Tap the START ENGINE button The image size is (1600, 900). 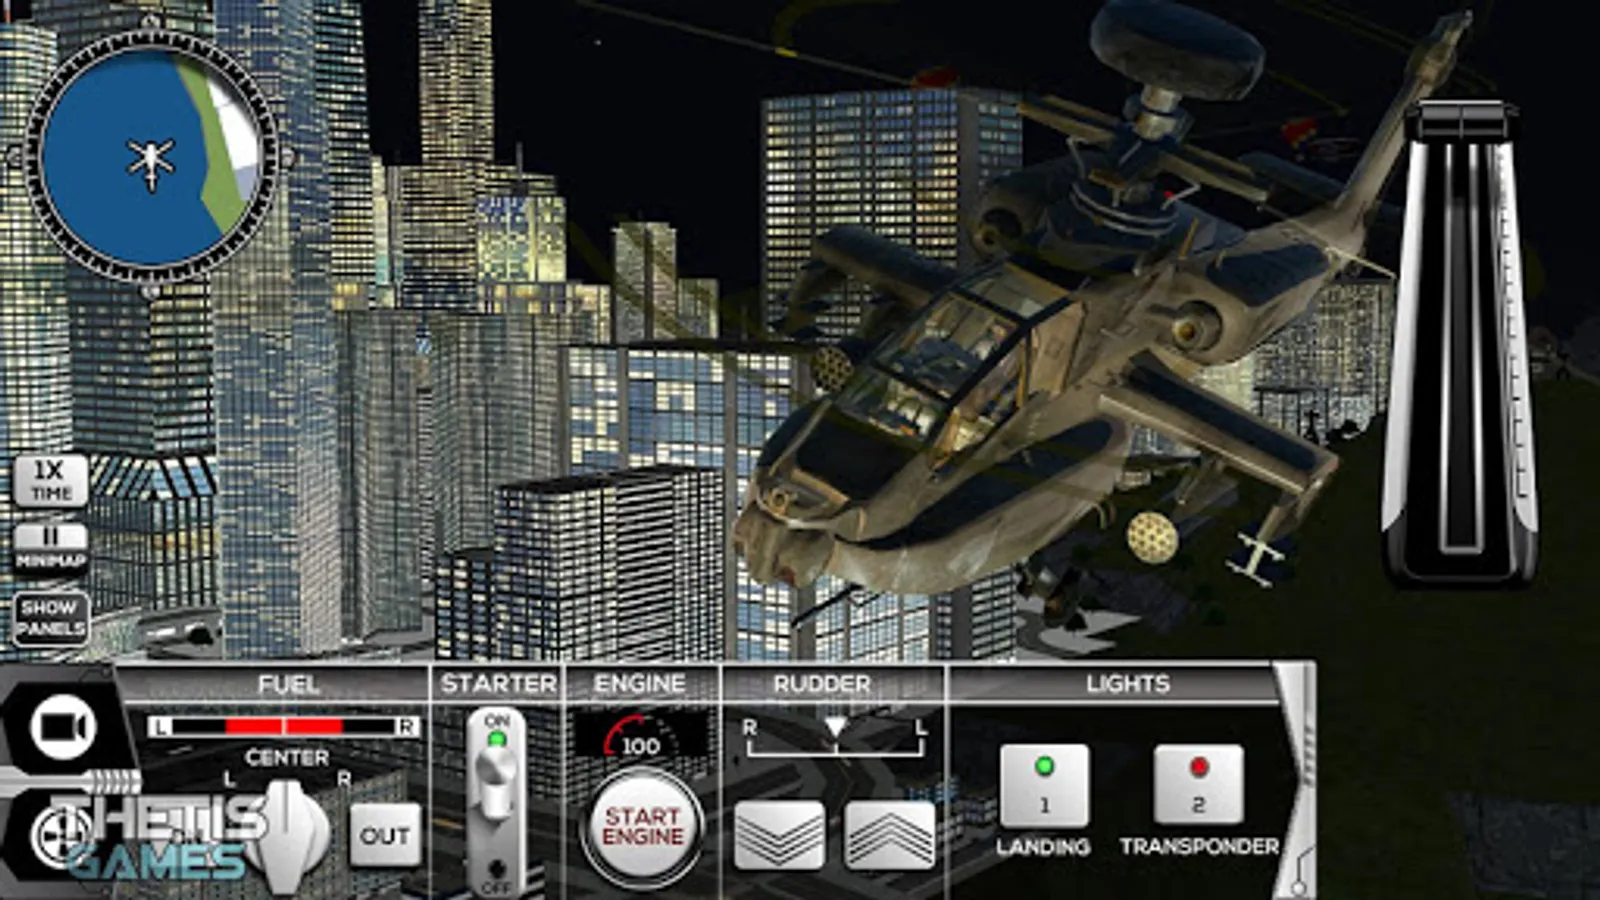(x=642, y=827)
